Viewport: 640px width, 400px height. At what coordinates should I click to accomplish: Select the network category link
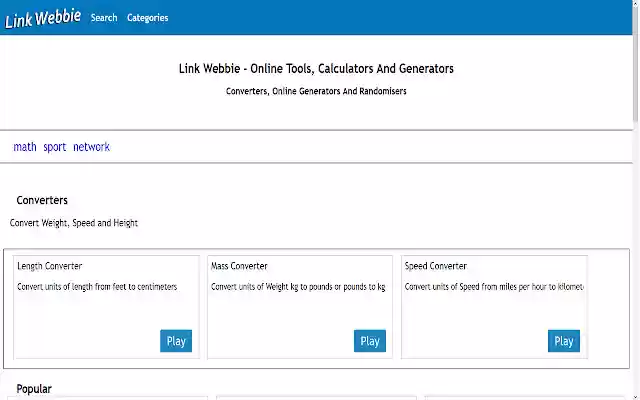[91, 147]
